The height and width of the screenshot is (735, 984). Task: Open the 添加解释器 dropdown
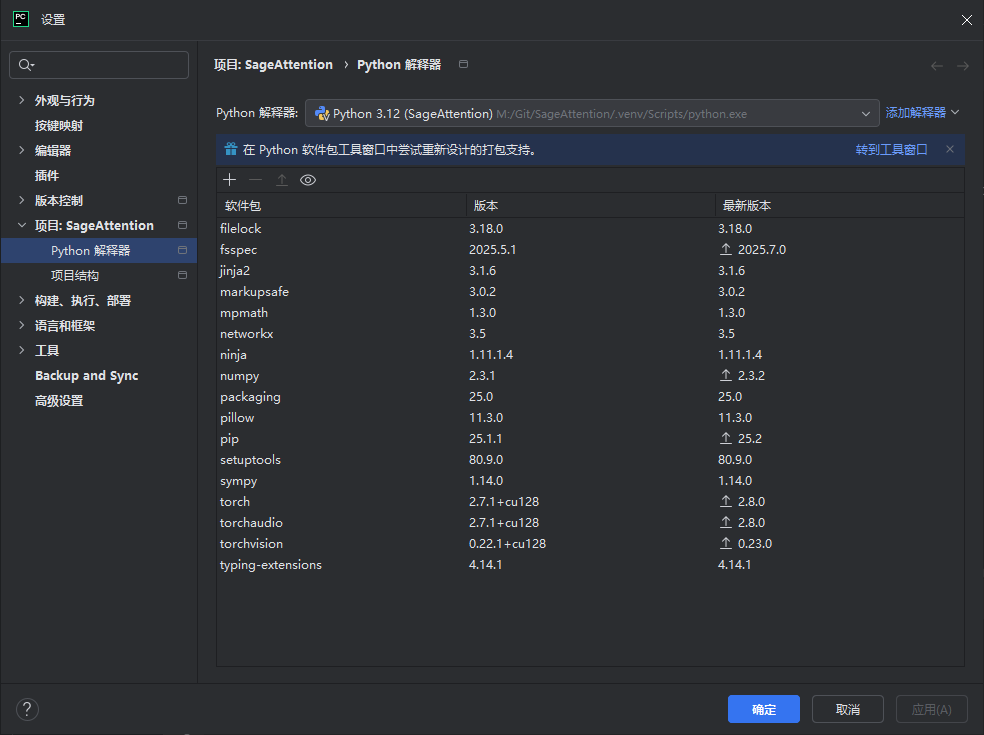[x=922, y=112]
